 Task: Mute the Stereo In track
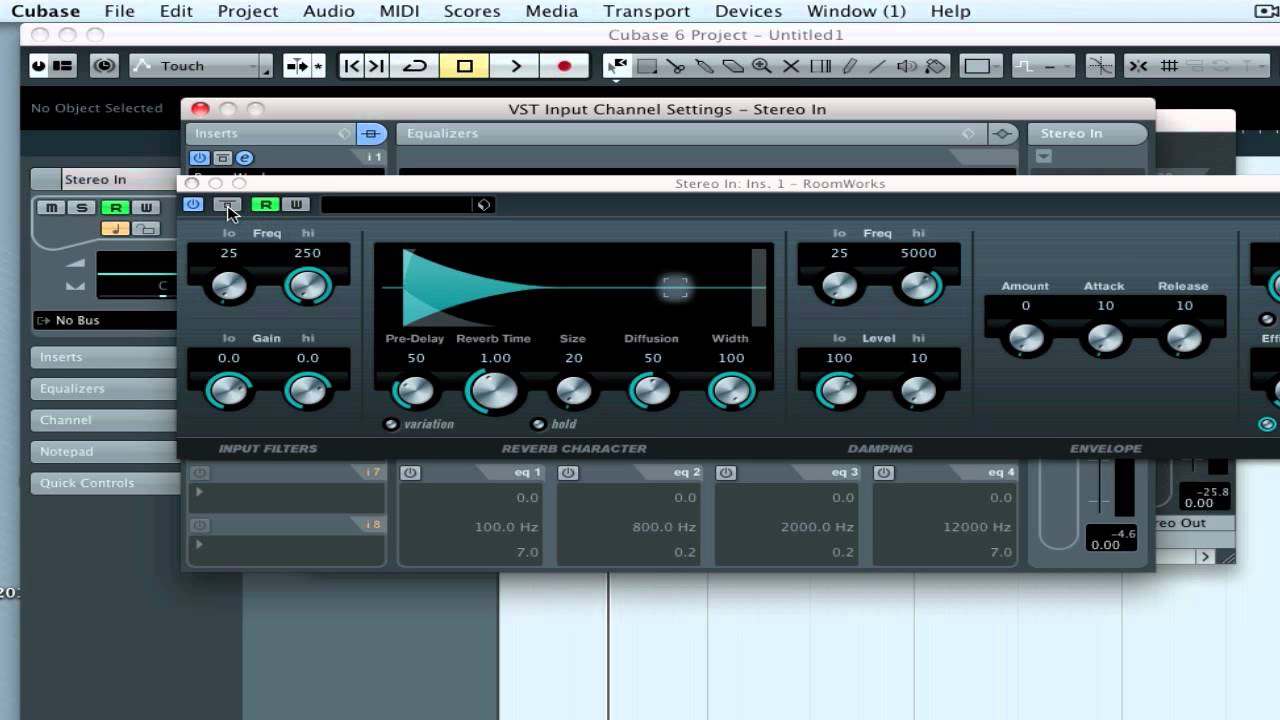[x=51, y=207]
